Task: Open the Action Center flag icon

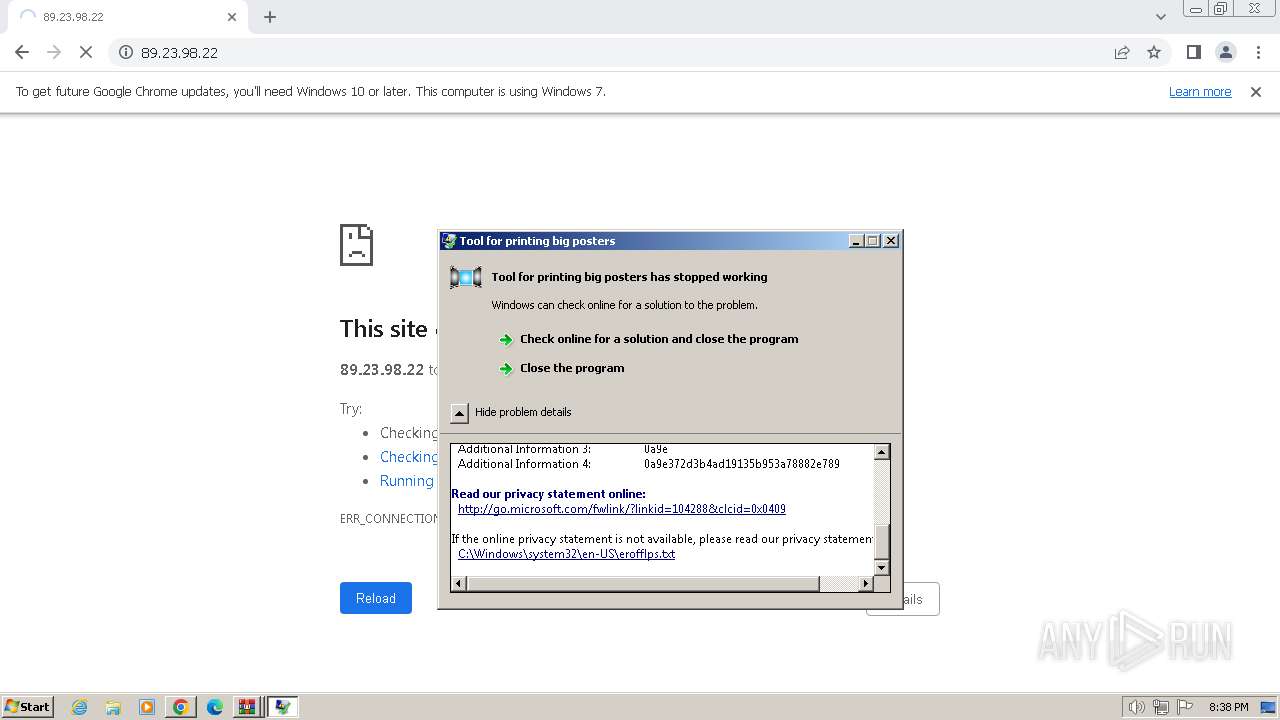Action: click(1185, 707)
